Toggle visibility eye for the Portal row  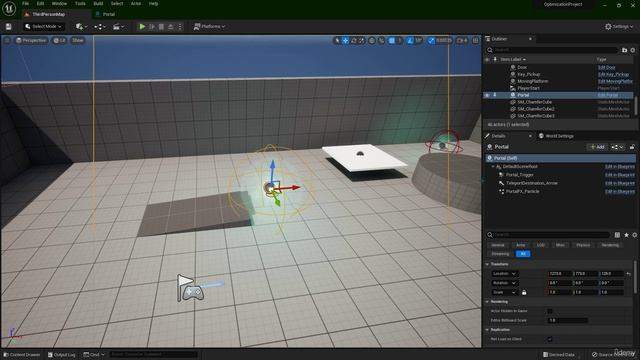[487, 95]
